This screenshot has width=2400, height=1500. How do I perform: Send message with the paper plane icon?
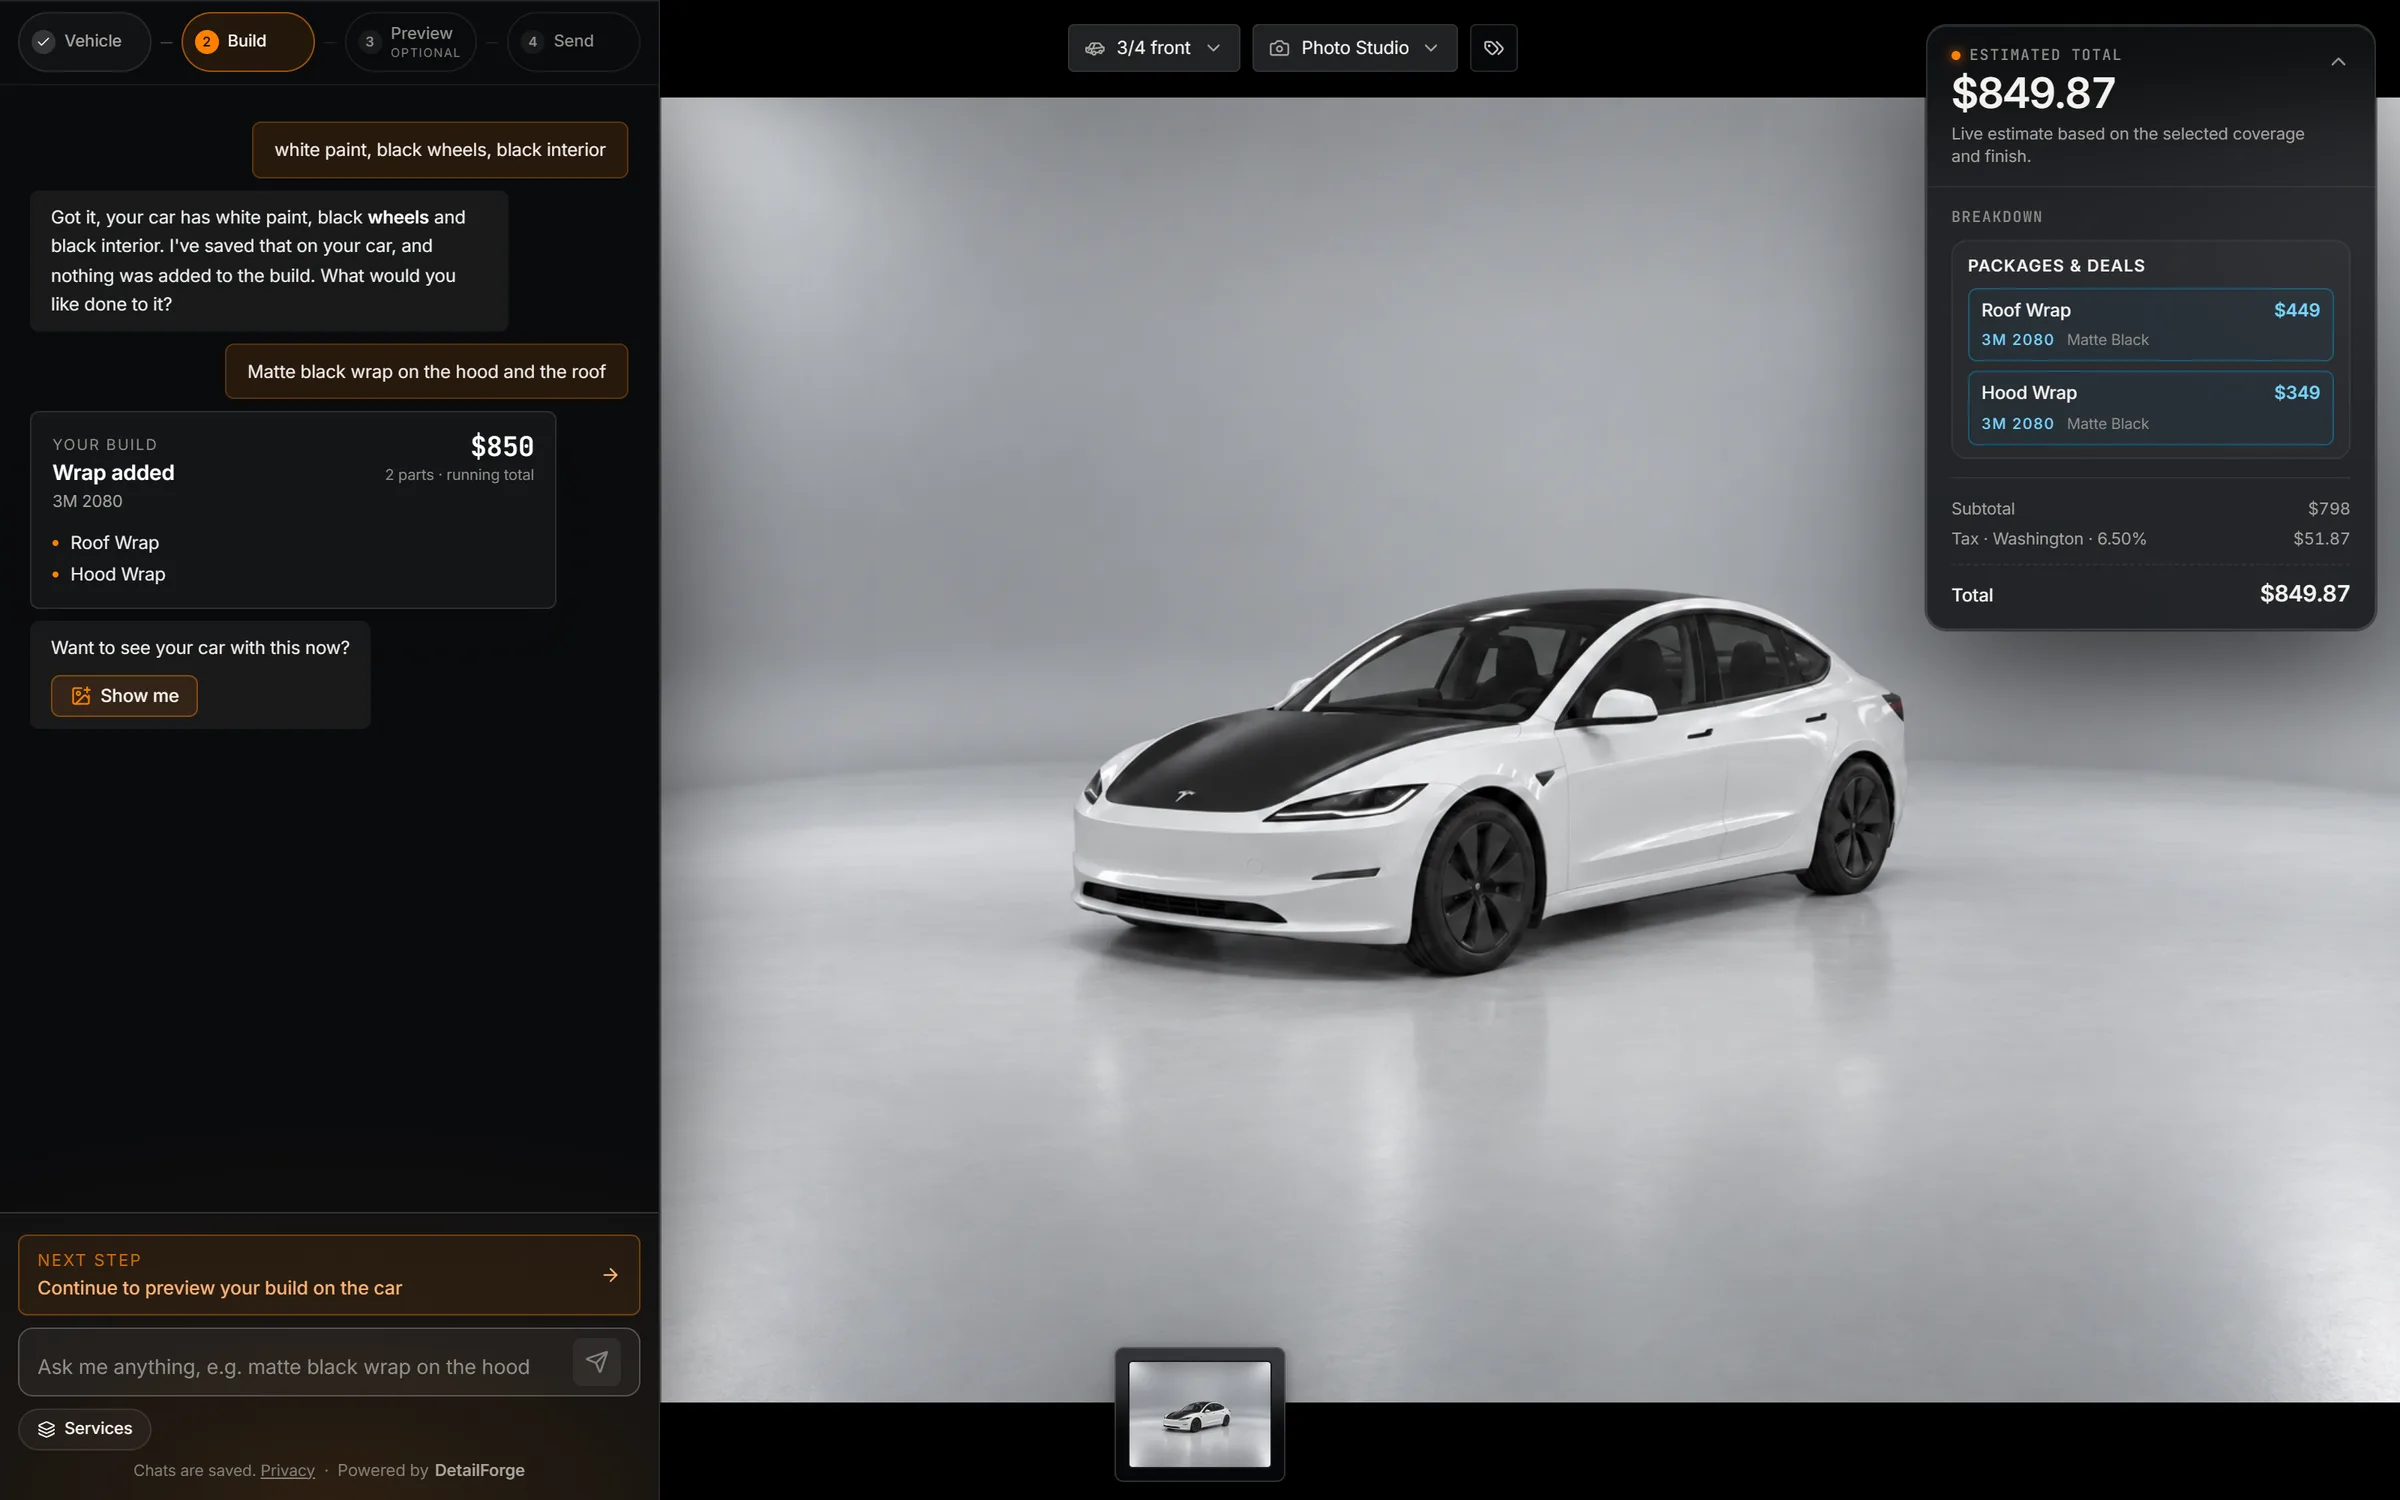click(x=597, y=1362)
